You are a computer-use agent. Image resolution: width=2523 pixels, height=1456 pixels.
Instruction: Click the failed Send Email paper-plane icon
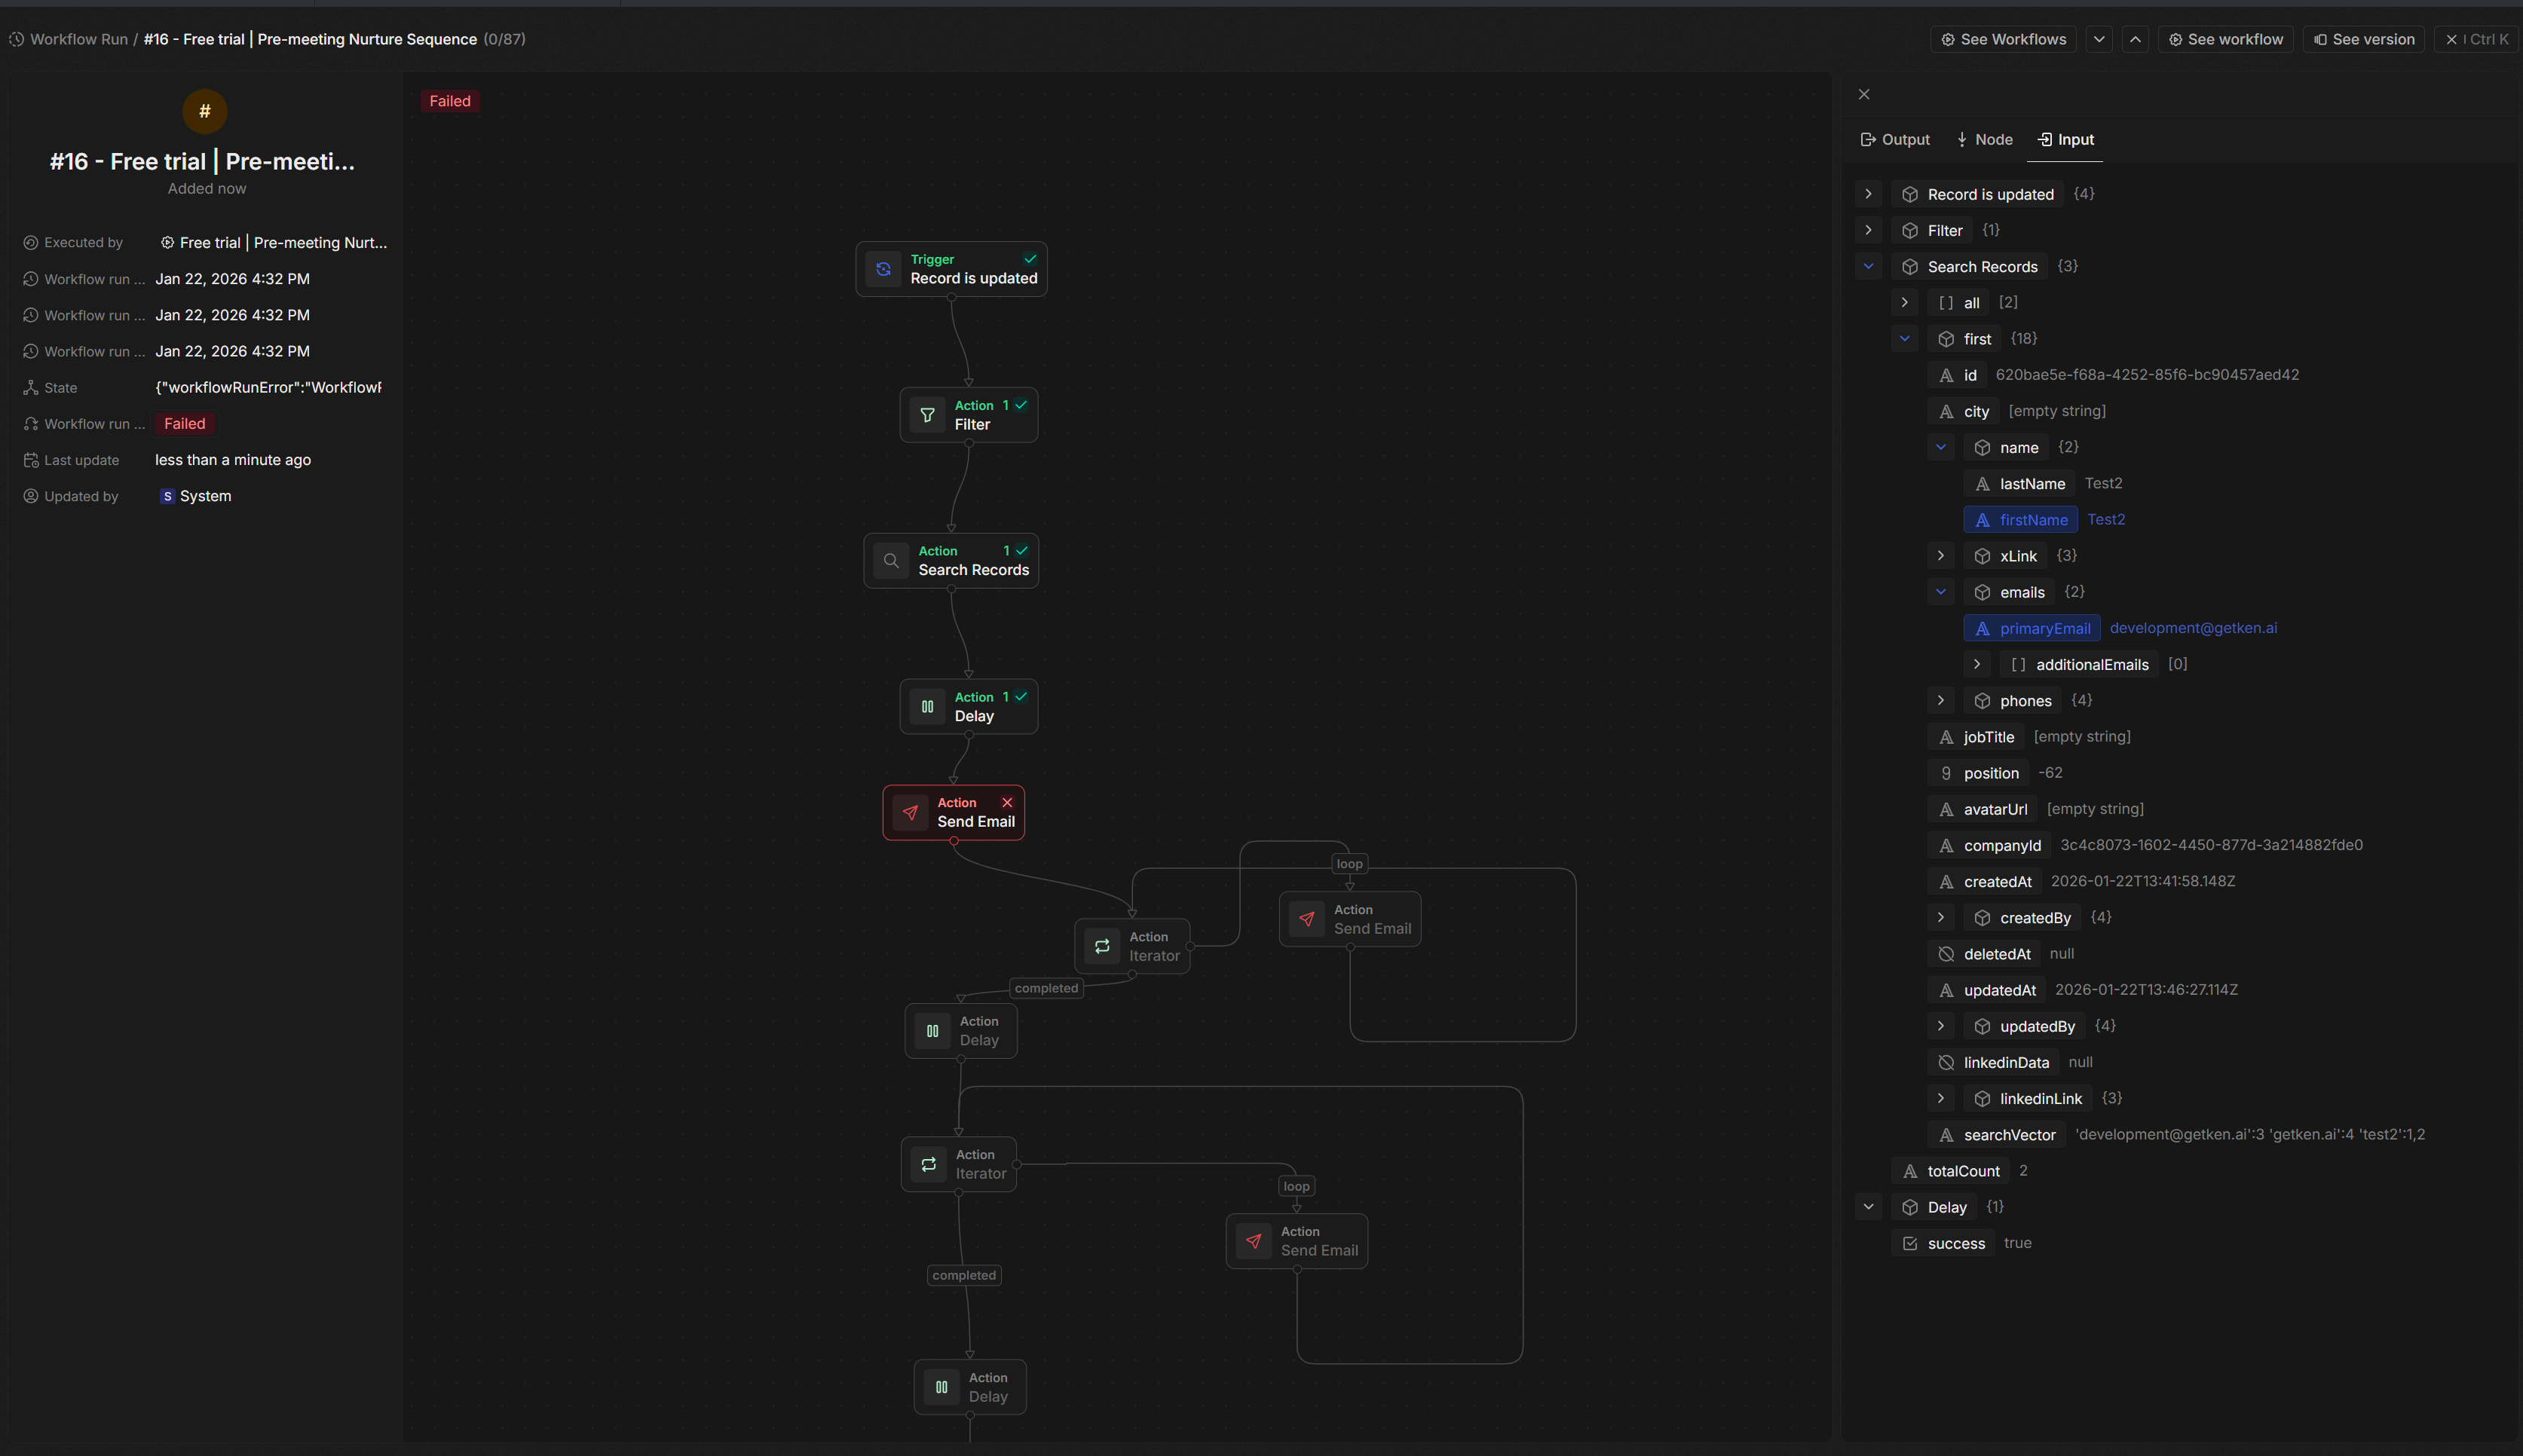[910, 813]
